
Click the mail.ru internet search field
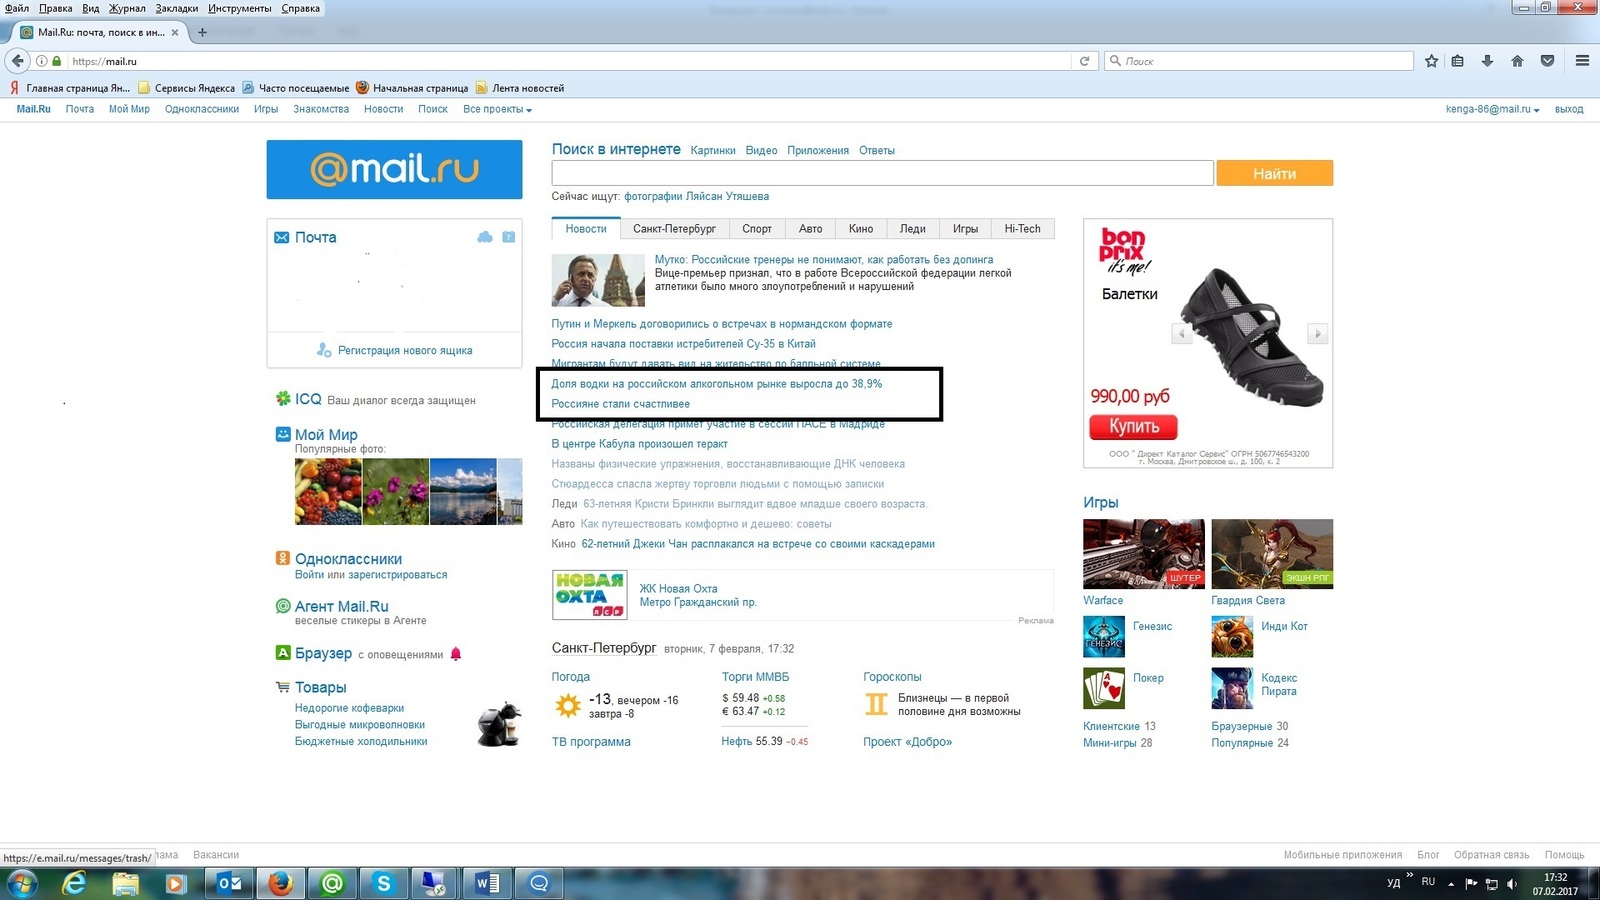tap(882, 173)
